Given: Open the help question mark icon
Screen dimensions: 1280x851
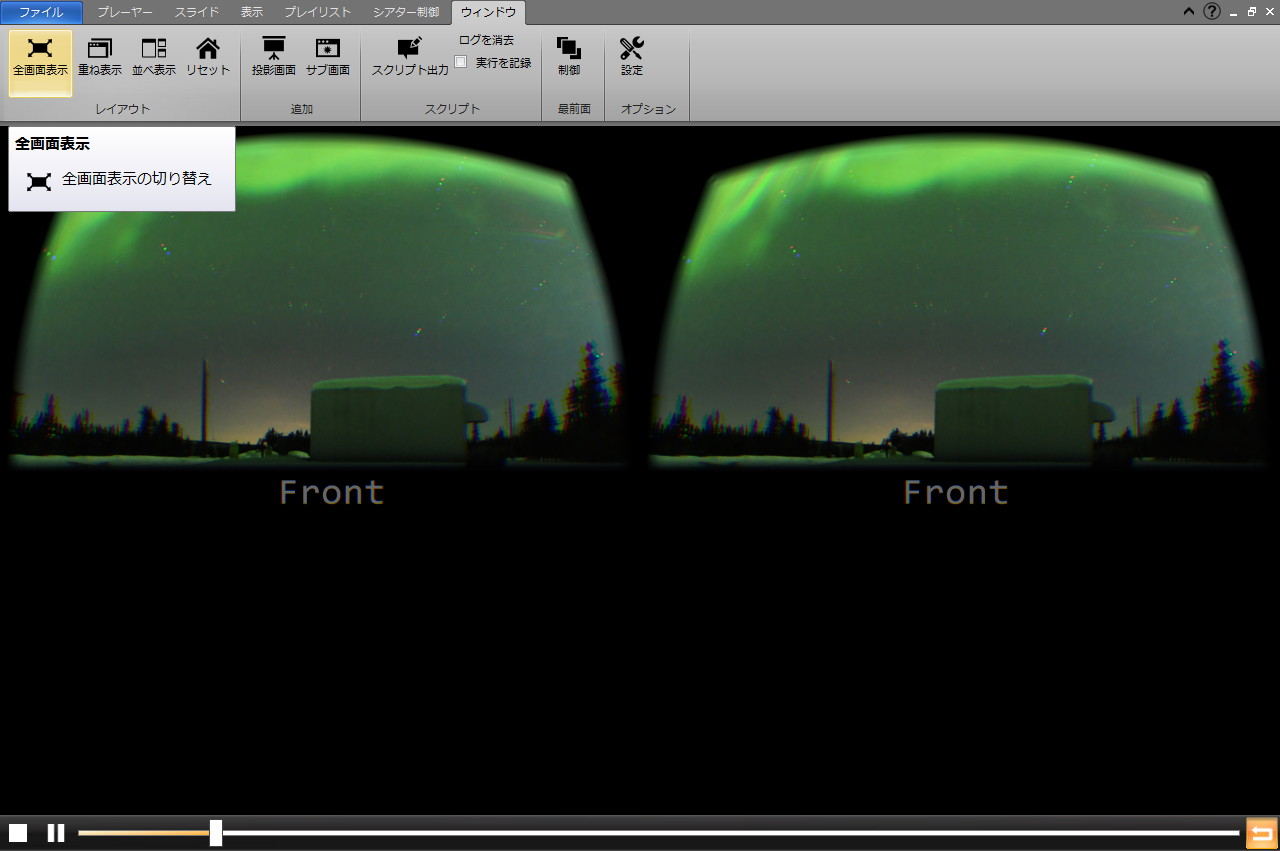Looking at the screenshot, I should point(1212,12).
